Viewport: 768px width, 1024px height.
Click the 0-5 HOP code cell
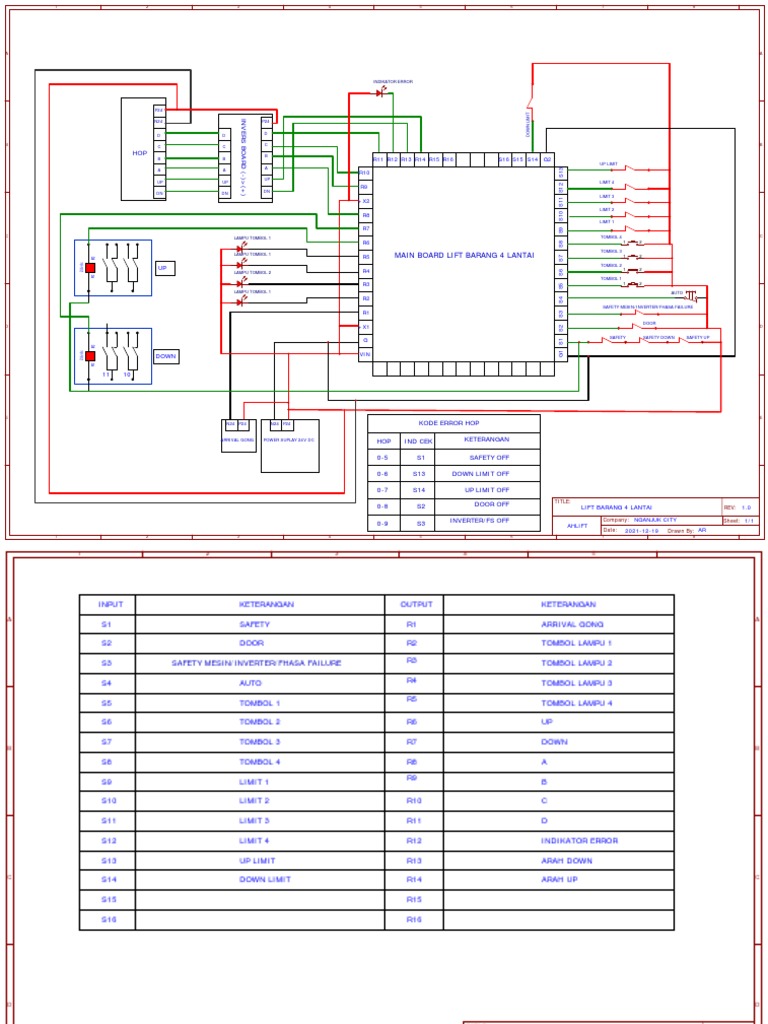pyautogui.click(x=383, y=458)
